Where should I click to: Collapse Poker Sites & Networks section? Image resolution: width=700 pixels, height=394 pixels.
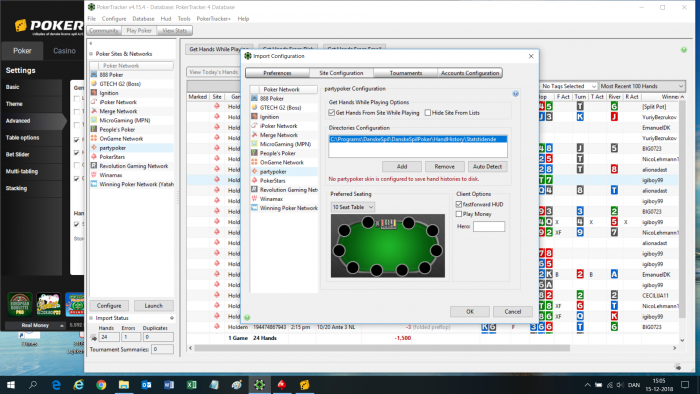click(91, 54)
